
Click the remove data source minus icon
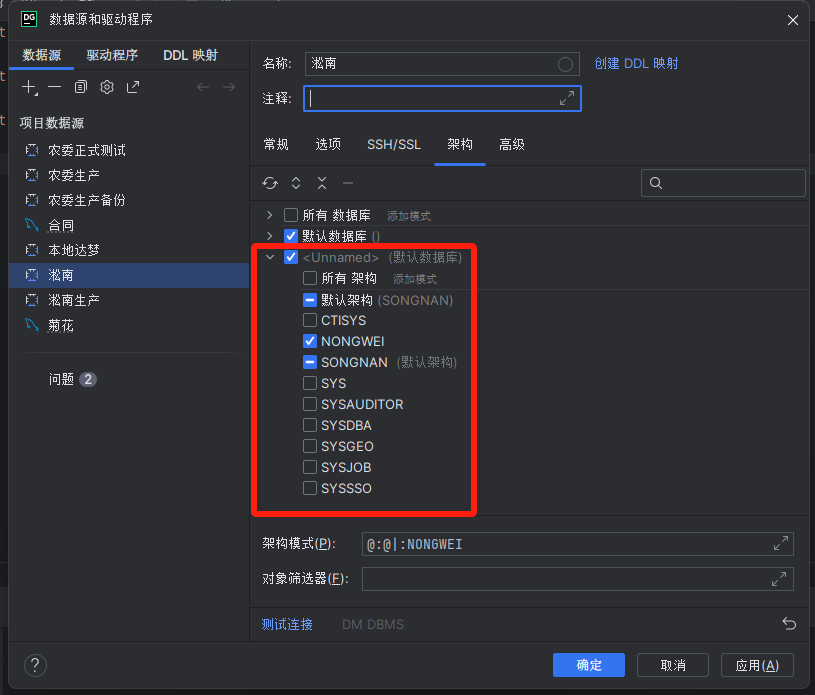coord(57,87)
